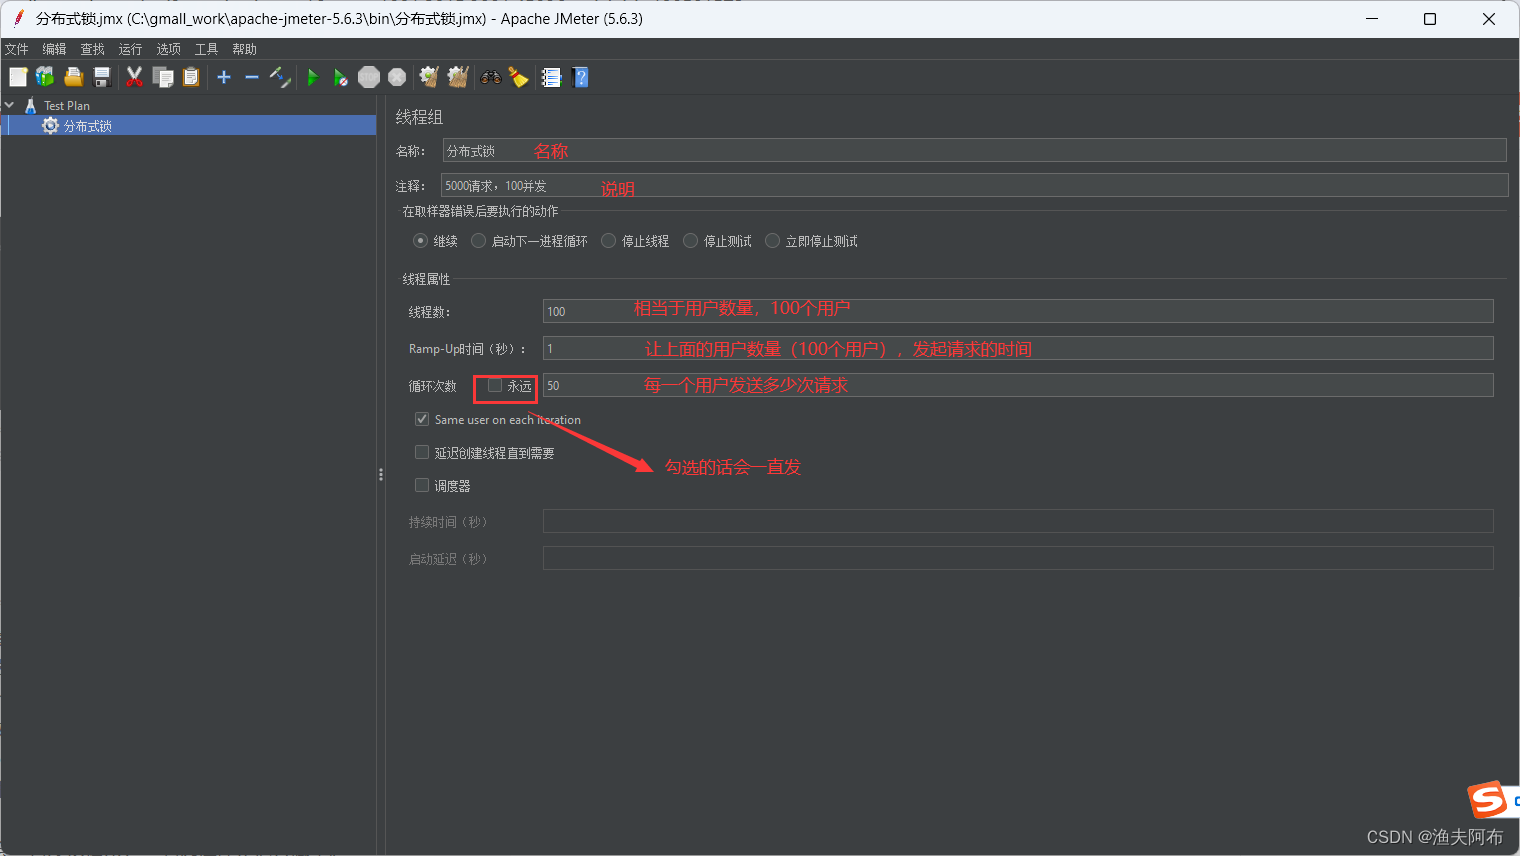
Task: Click the Ramp-Up时间 field showing 1
Action: [x=1018, y=348]
